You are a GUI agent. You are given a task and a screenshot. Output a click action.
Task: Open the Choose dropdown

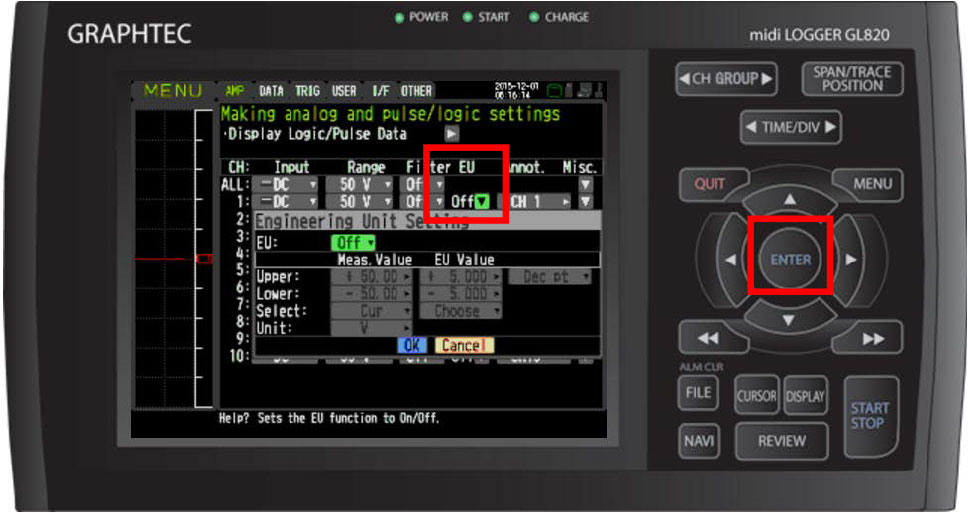pyautogui.click(x=461, y=311)
